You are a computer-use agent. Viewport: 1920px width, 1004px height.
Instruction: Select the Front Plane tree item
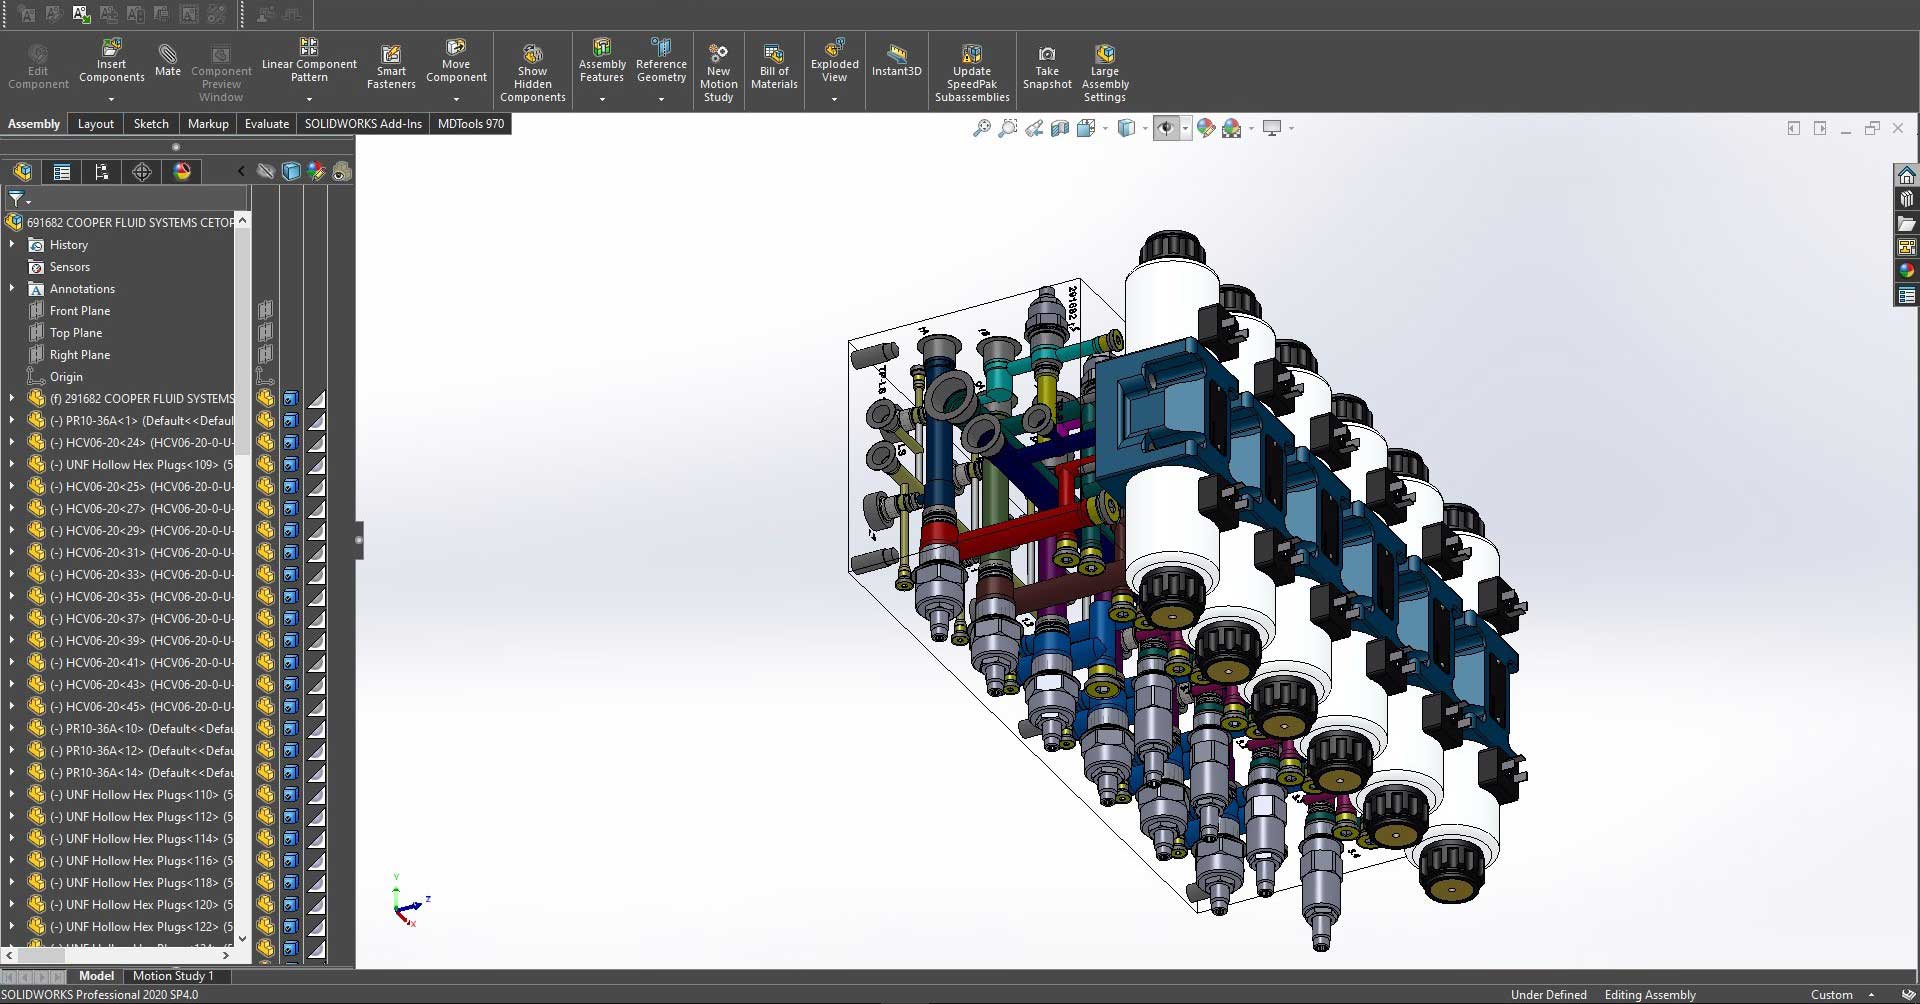pos(79,311)
